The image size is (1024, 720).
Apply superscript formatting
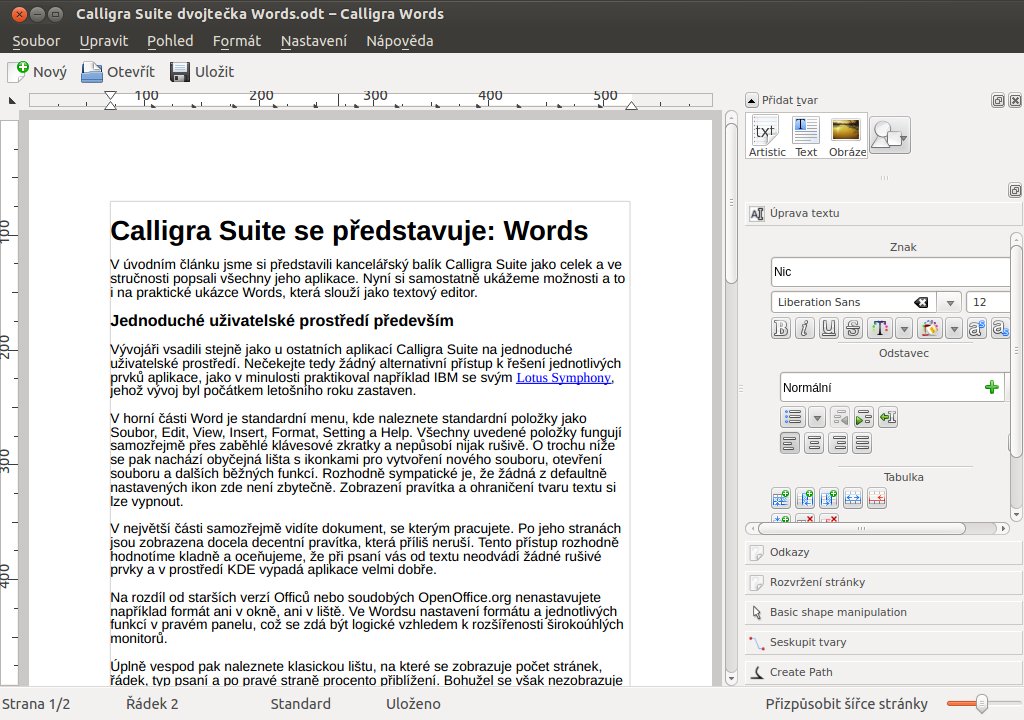click(976, 328)
